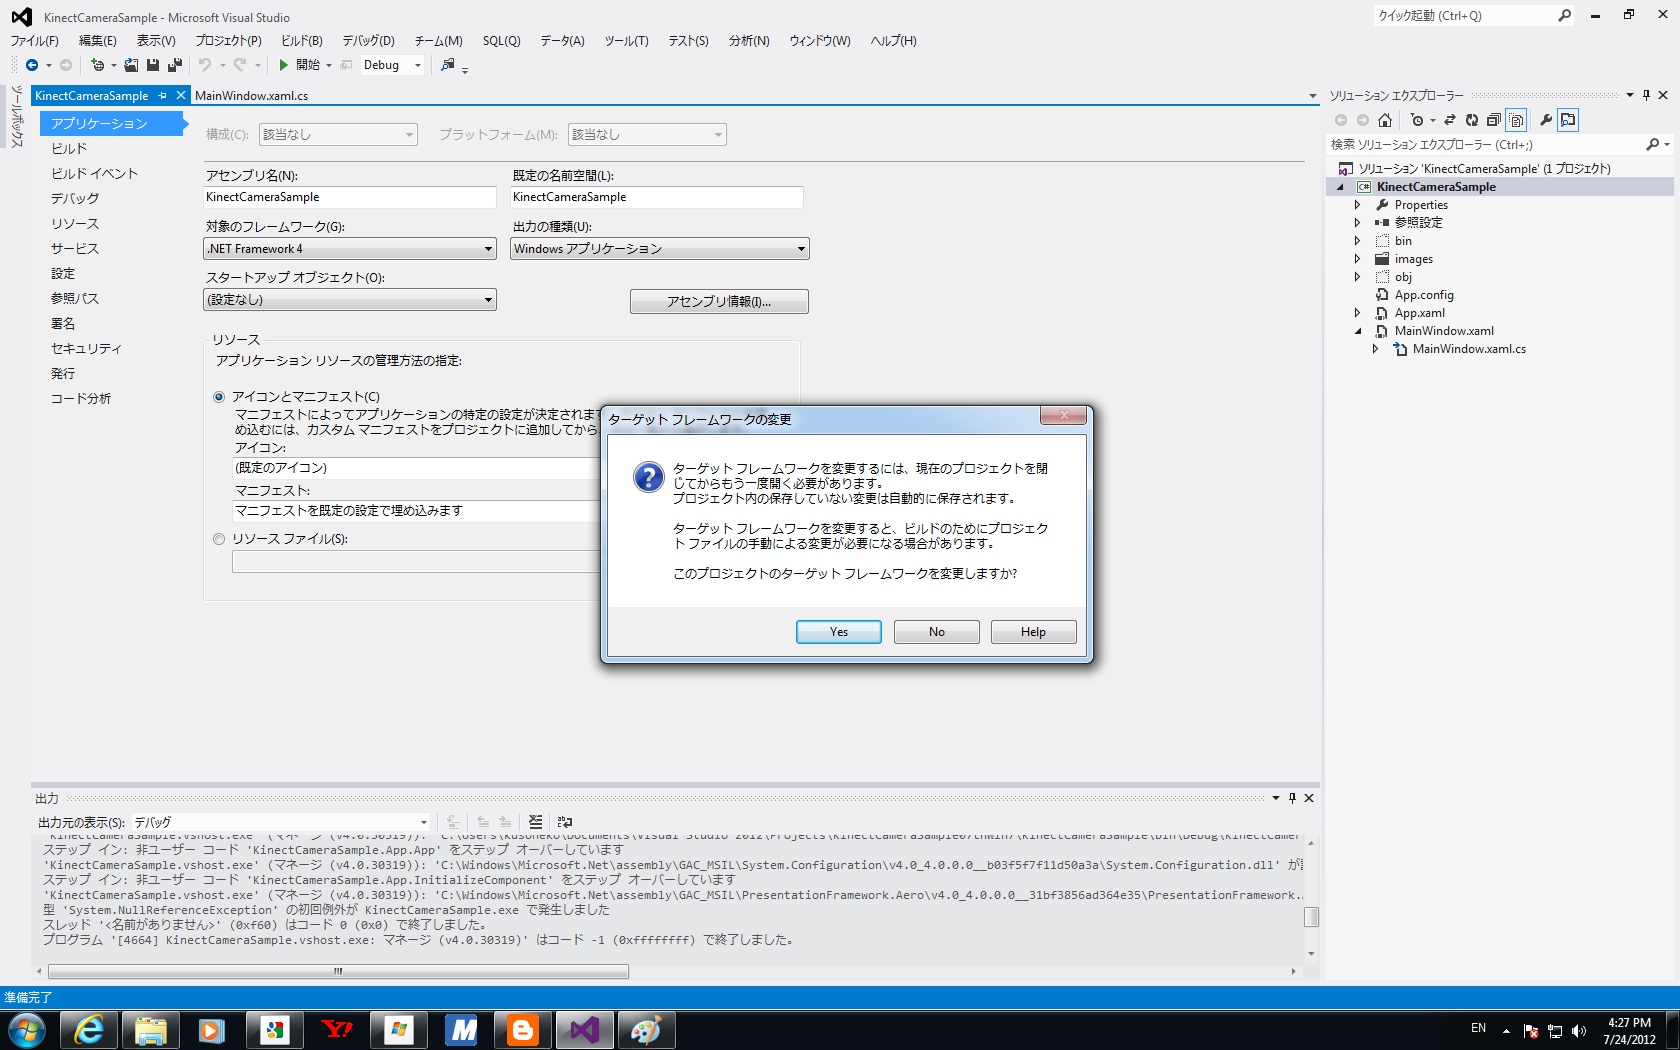Screen dimensions: 1680x1050
Task: Switch to the MainWindow.xaml.cs tab
Action: pos(251,96)
